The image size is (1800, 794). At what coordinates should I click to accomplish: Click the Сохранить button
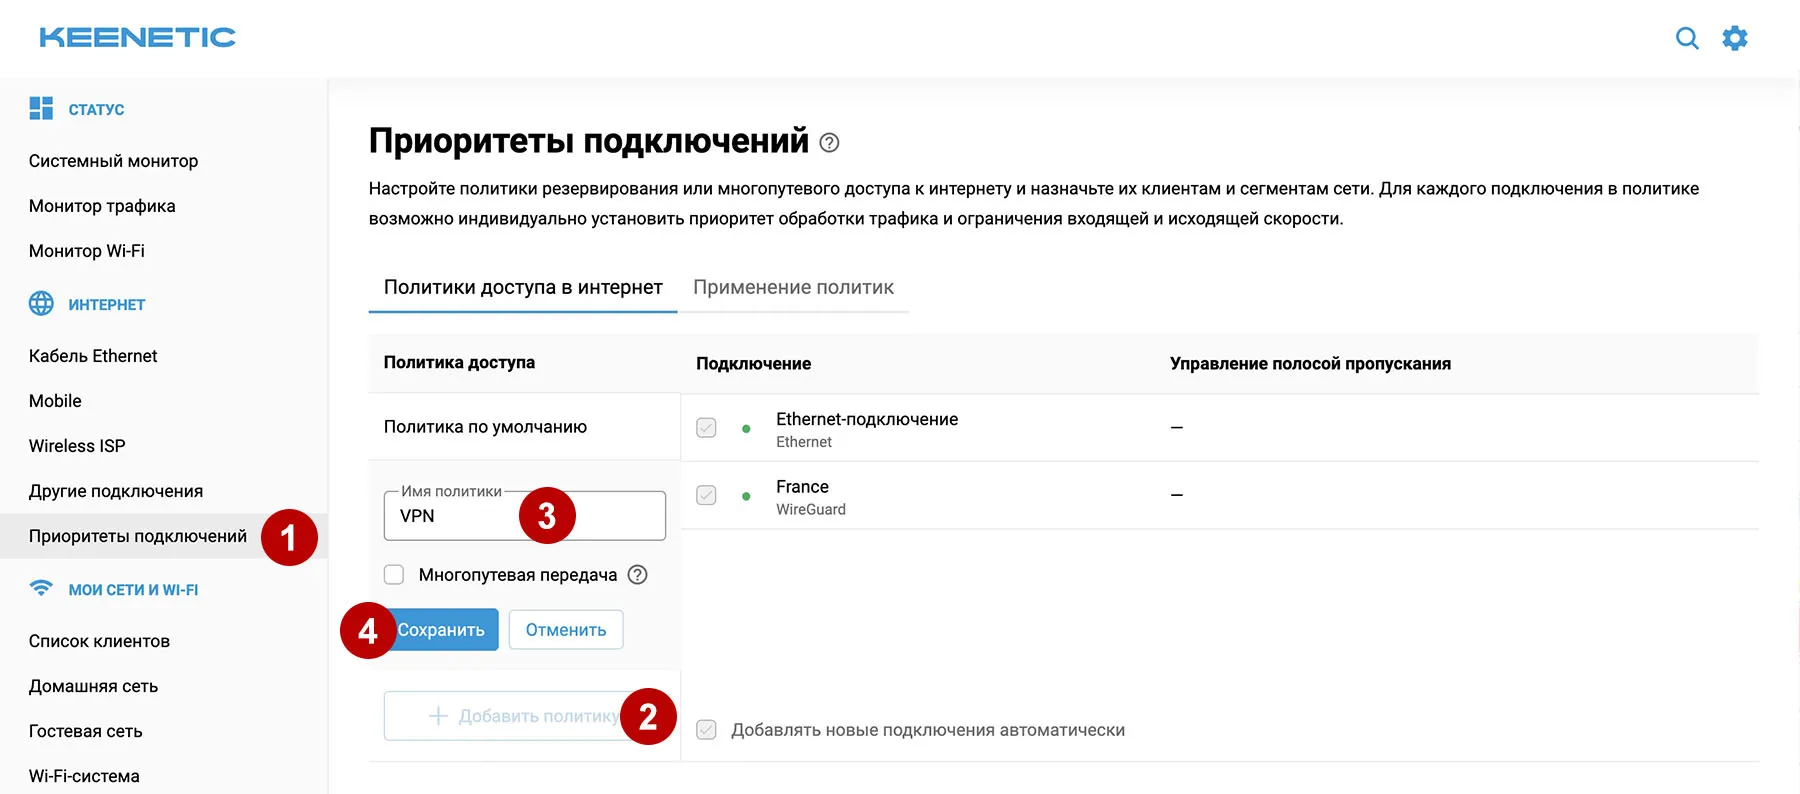click(x=441, y=630)
